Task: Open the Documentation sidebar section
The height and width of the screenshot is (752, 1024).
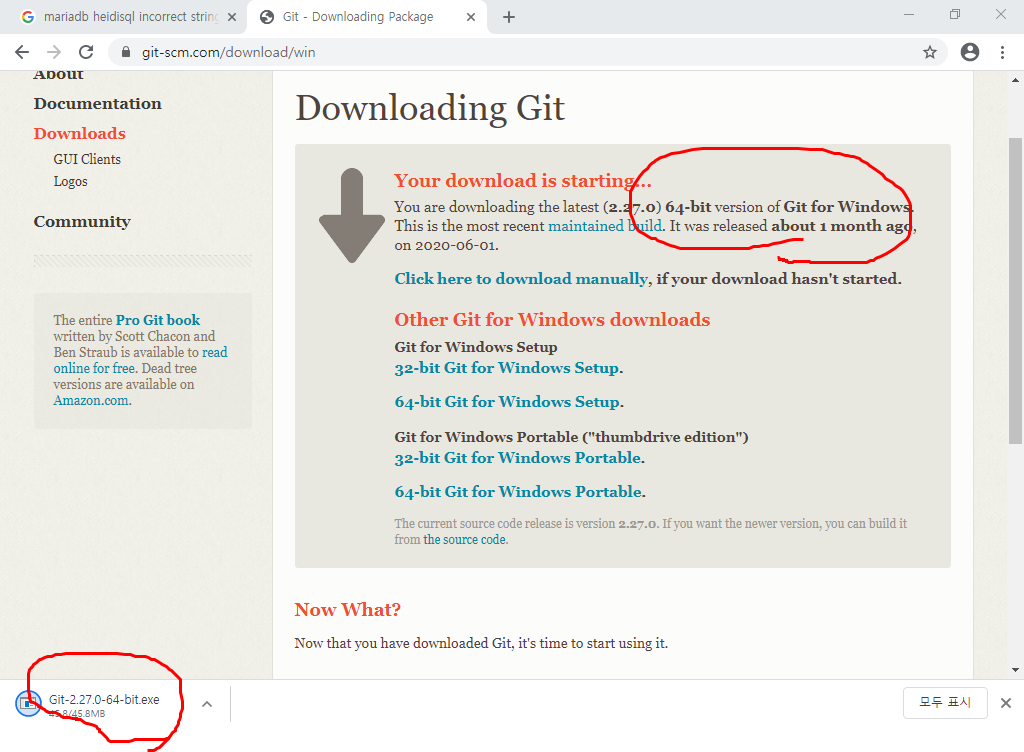Action: (97, 104)
